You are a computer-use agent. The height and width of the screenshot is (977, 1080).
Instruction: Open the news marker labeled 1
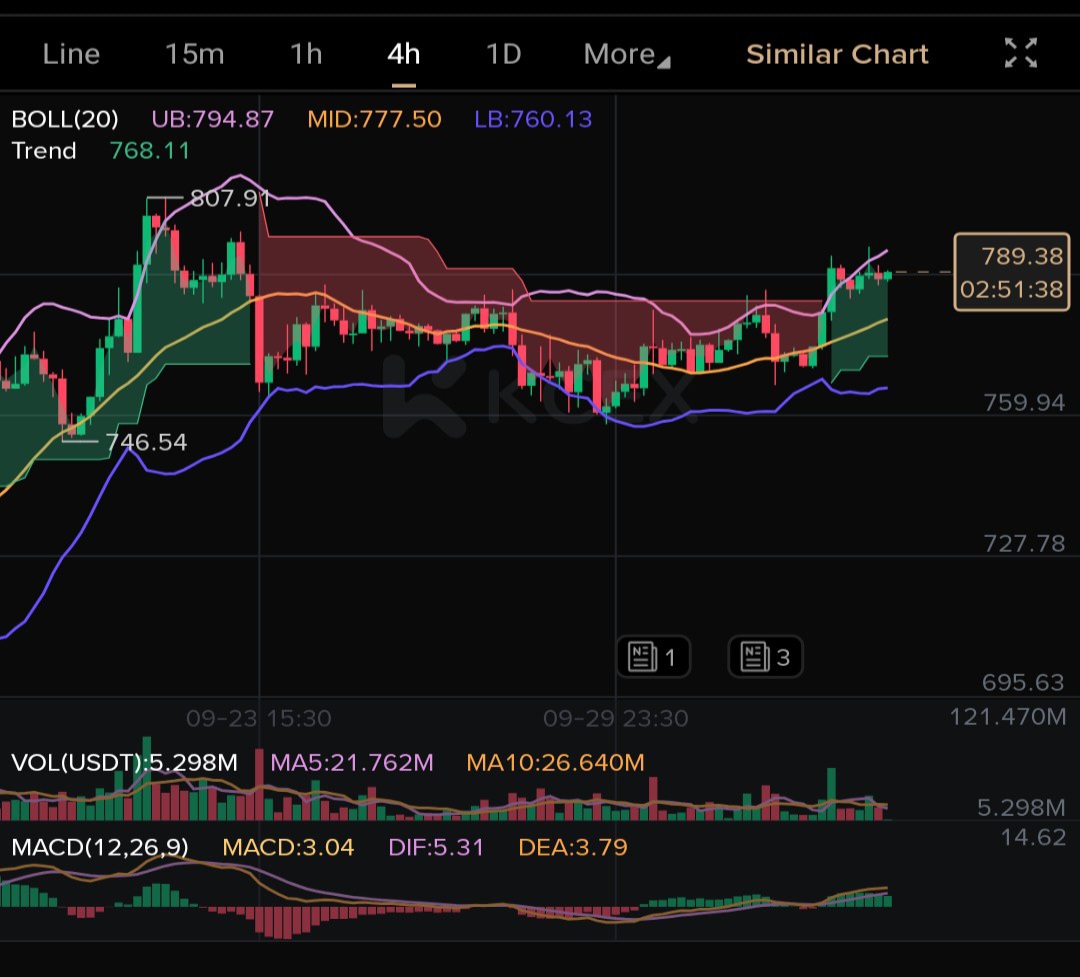tap(653, 657)
